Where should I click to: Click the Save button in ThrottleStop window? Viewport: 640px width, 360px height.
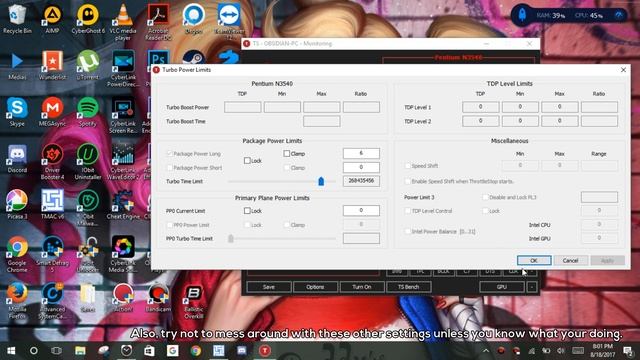pos(269,287)
